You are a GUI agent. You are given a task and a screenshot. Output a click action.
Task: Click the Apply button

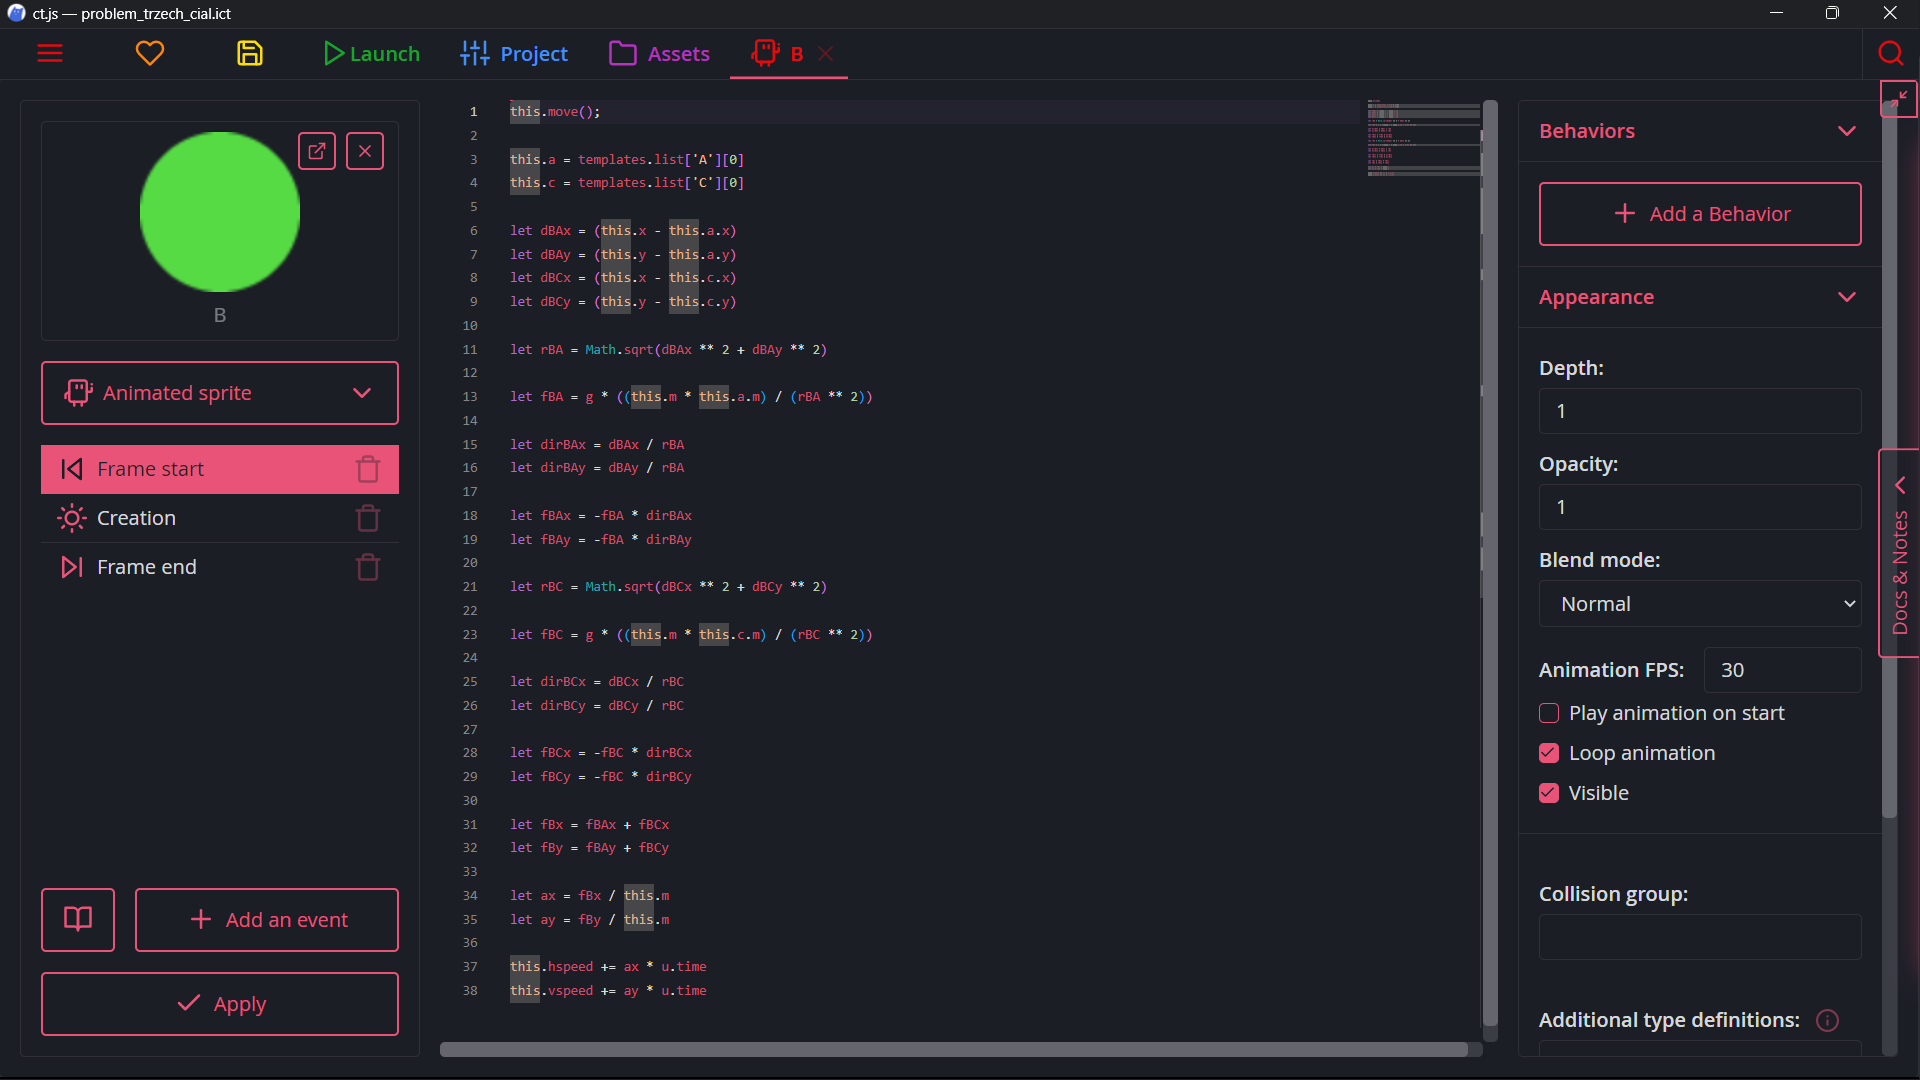[220, 1004]
